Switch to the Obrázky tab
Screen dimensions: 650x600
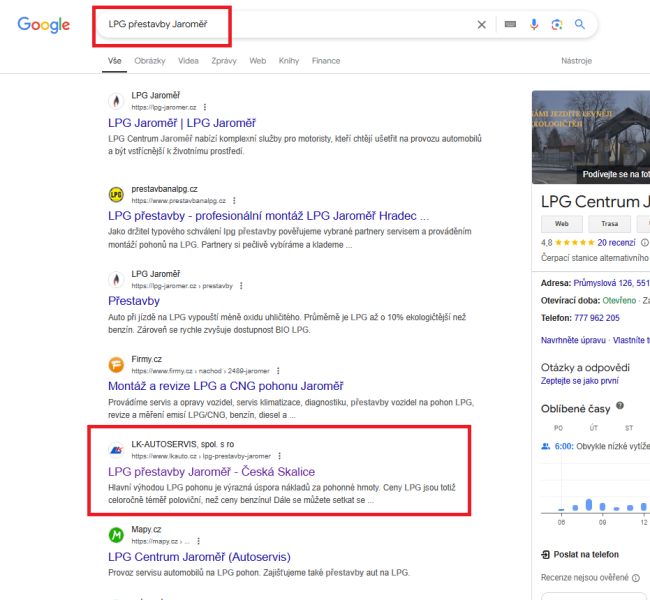(x=150, y=61)
